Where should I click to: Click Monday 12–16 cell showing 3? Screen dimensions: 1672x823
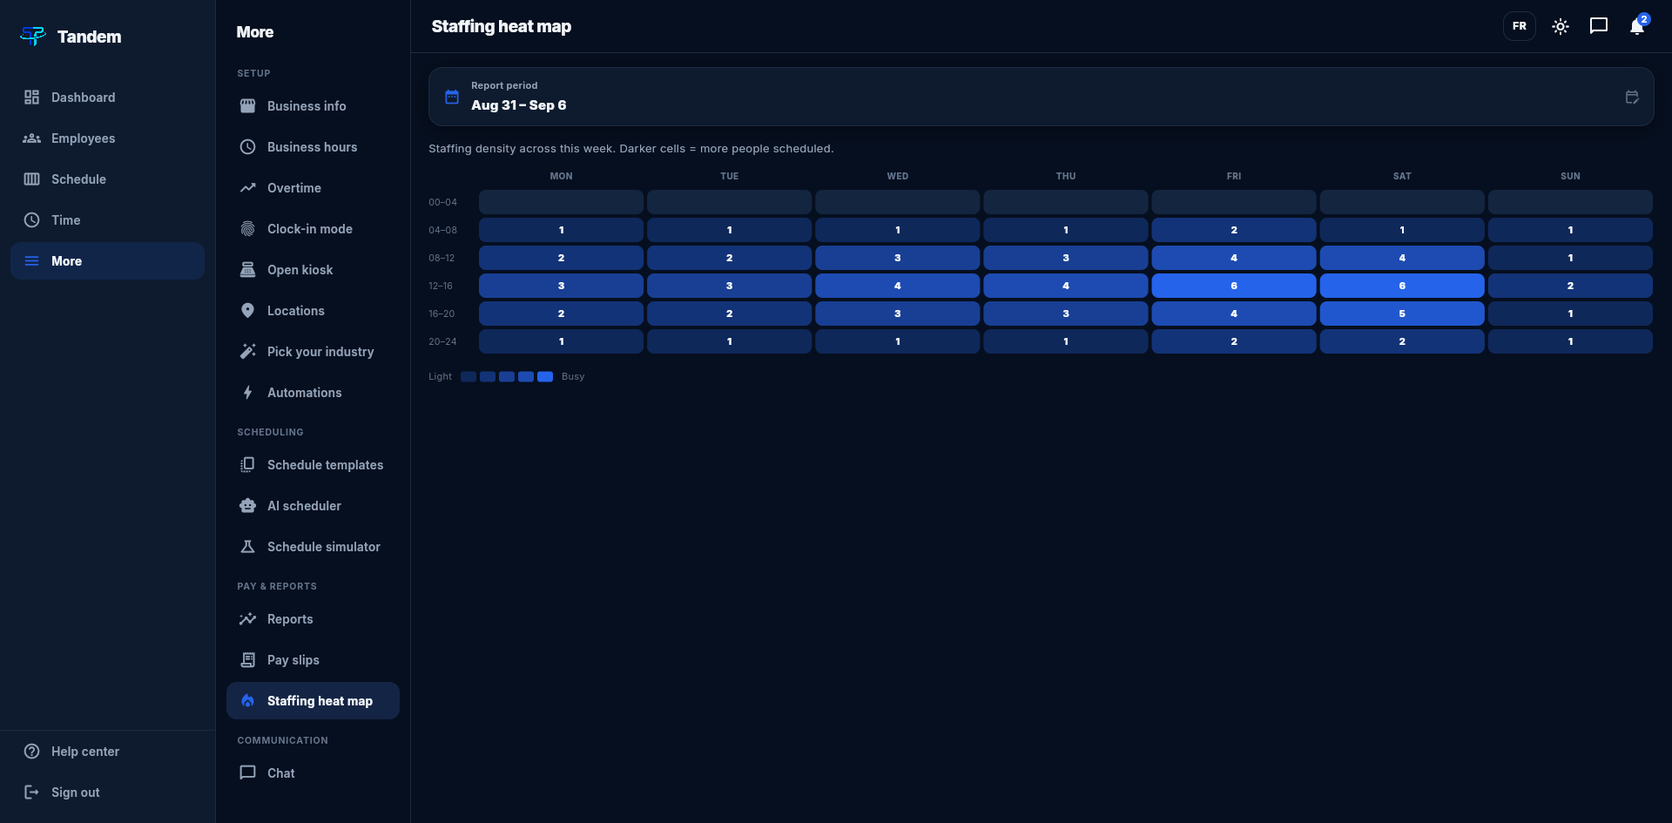(x=561, y=286)
